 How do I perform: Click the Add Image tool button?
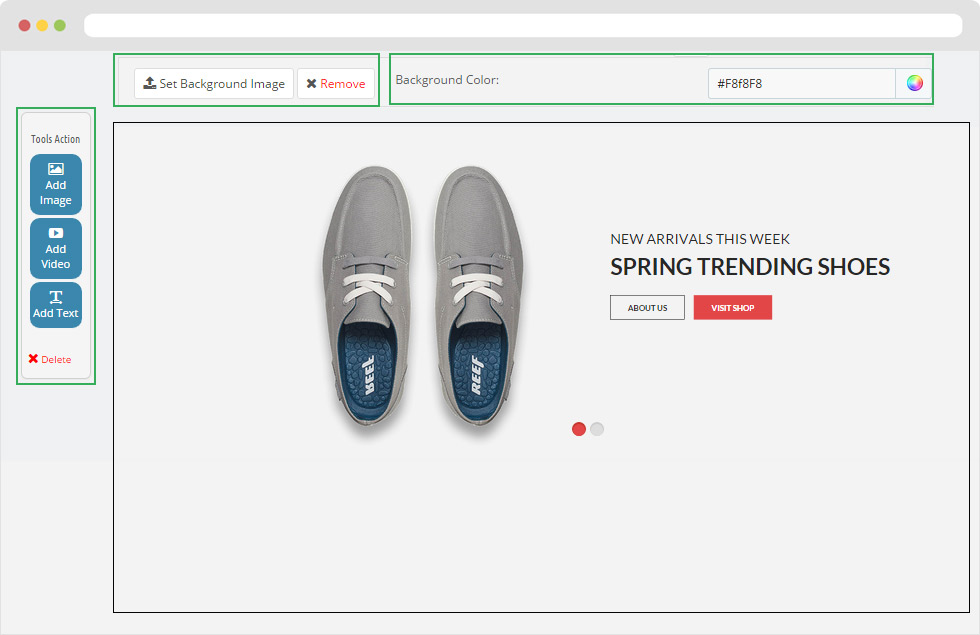coord(56,184)
